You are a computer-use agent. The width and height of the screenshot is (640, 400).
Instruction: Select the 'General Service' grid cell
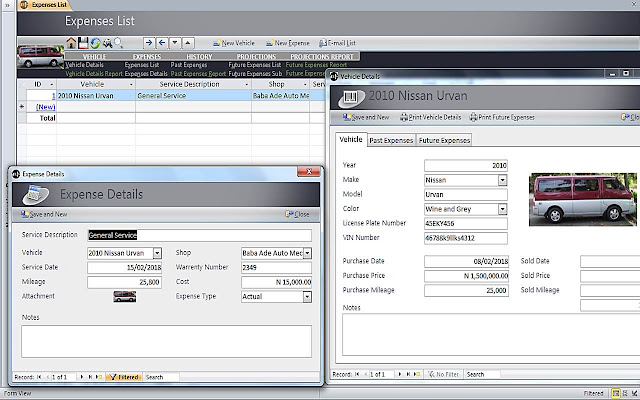[x=193, y=96]
